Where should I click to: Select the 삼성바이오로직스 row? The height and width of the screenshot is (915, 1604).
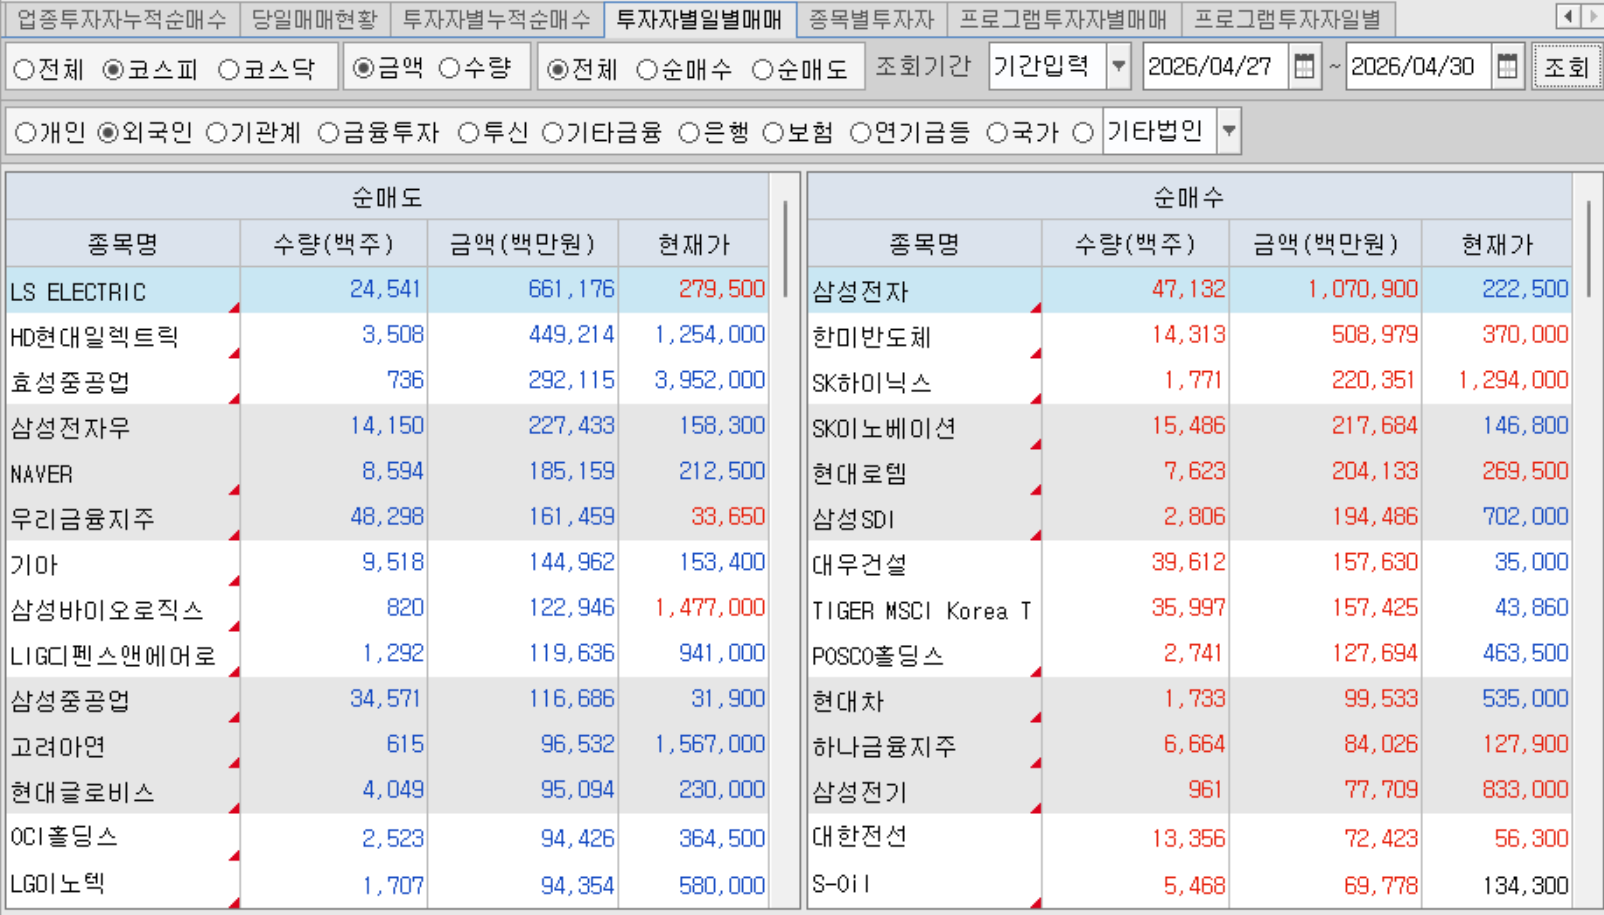[x=387, y=609]
